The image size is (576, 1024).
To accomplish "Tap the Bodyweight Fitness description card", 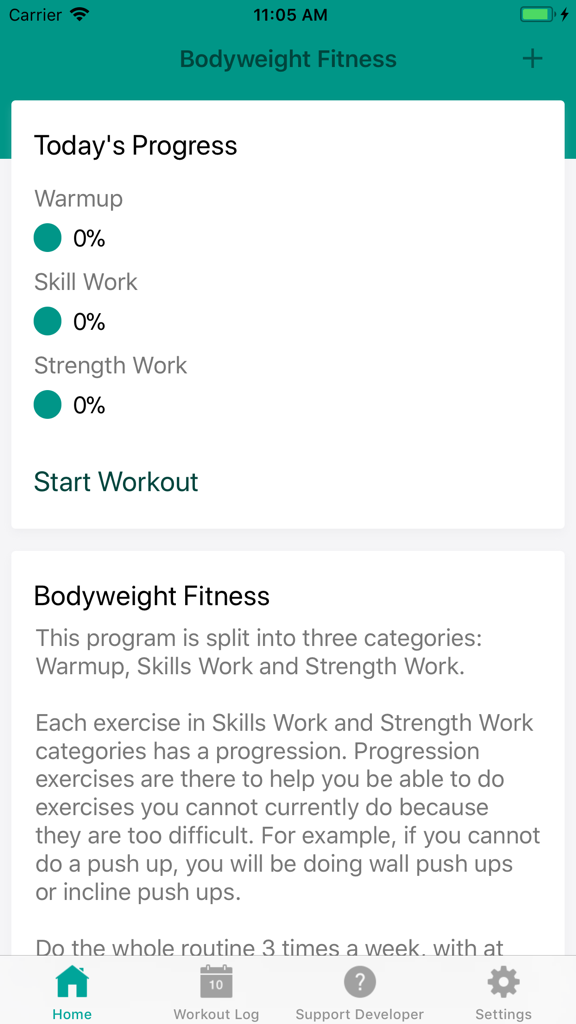I will (288, 750).
